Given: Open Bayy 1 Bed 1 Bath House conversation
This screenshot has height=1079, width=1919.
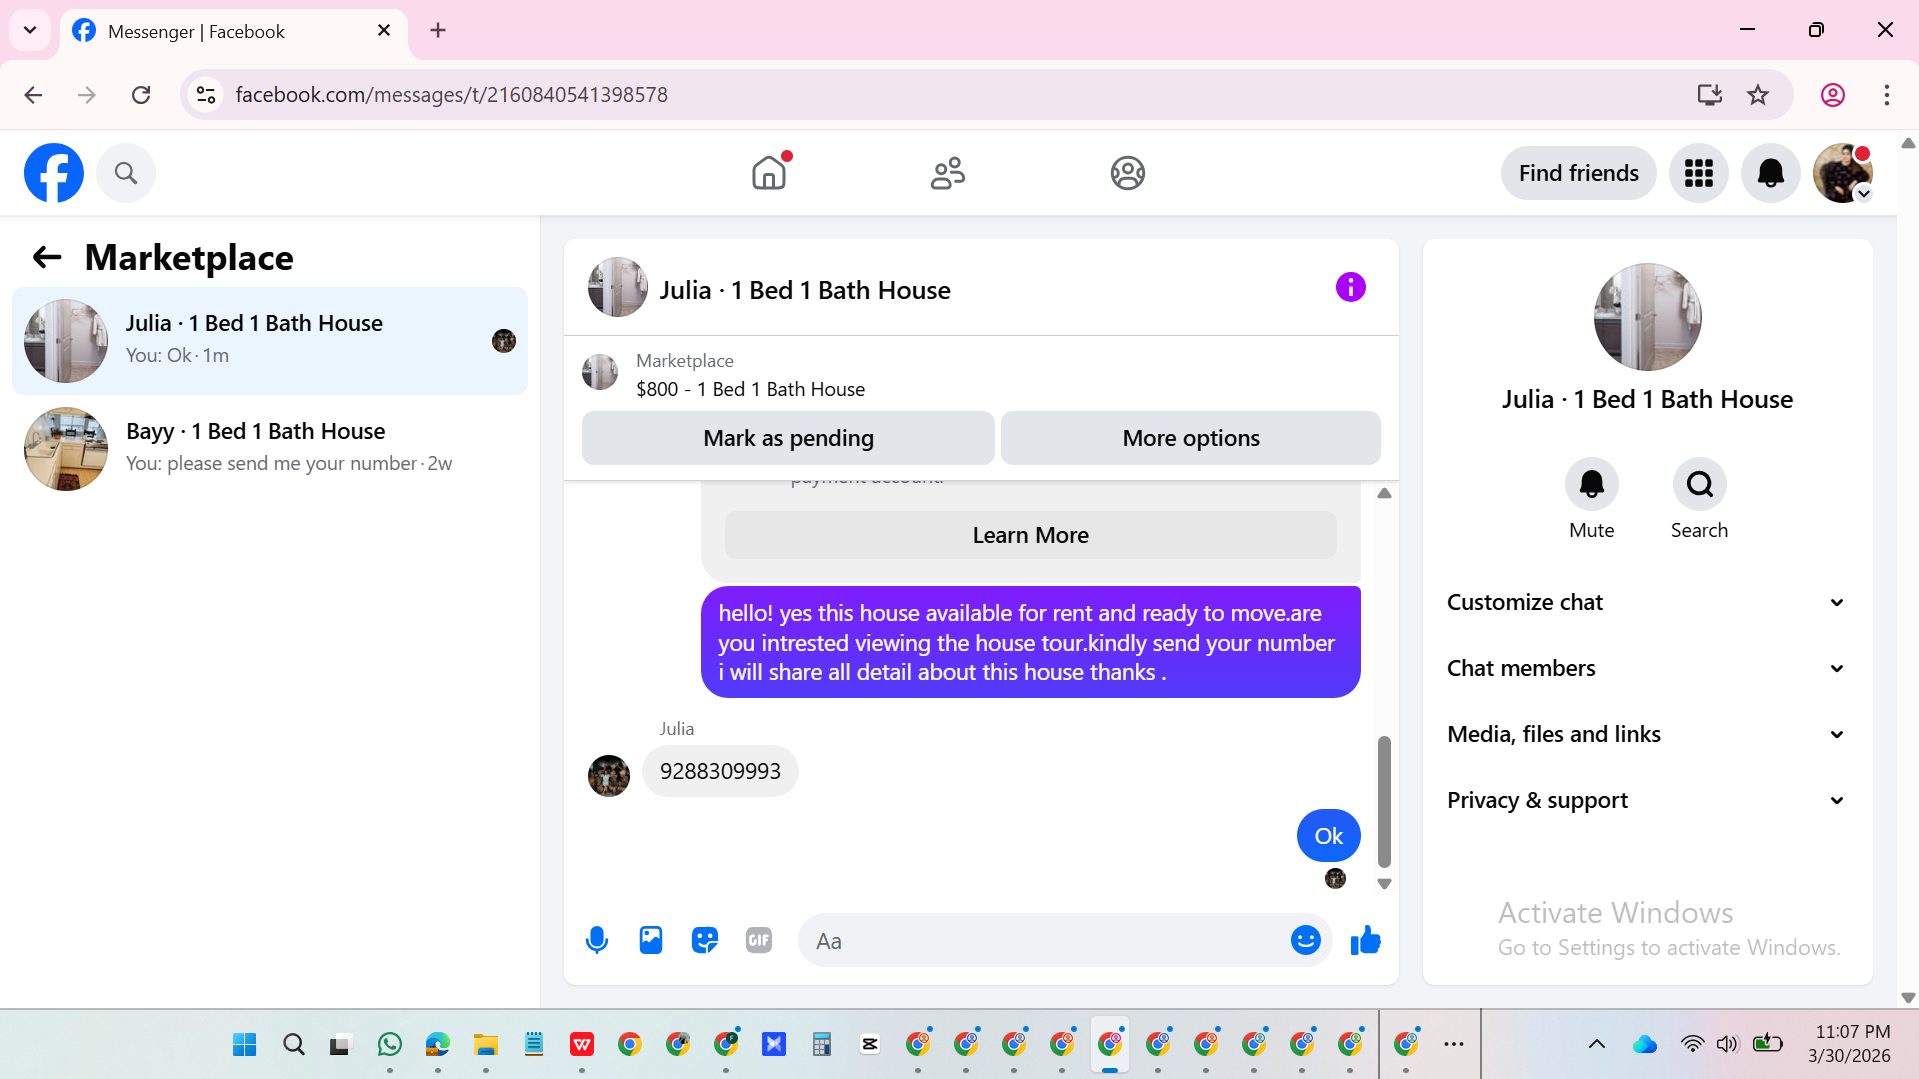Looking at the screenshot, I should point(270,448).
